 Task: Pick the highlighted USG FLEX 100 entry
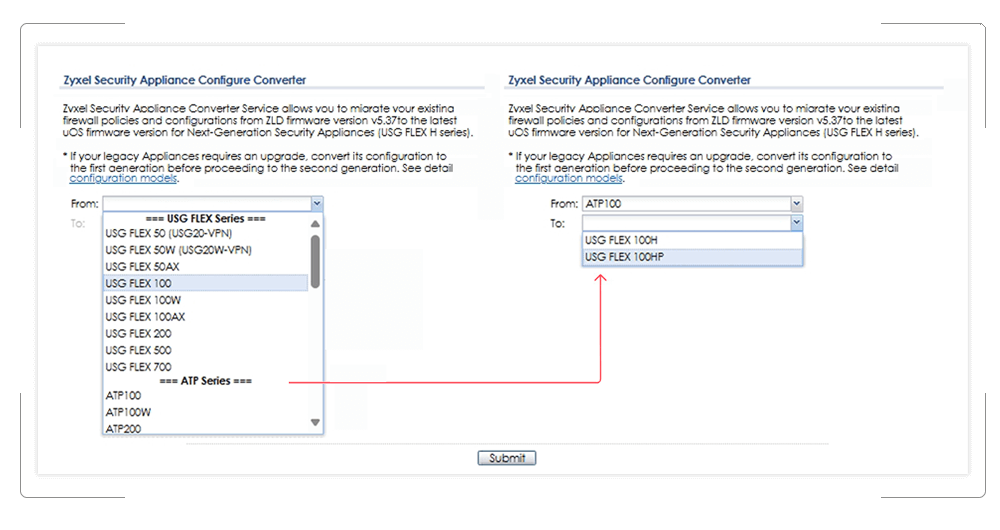[x=205, y=283]
